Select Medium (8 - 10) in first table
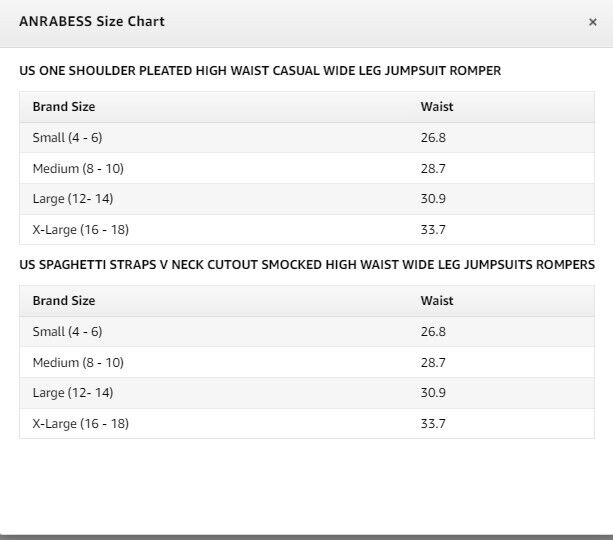Image resolution: width=613 pixels, height=540 pixels. [78, 169]
